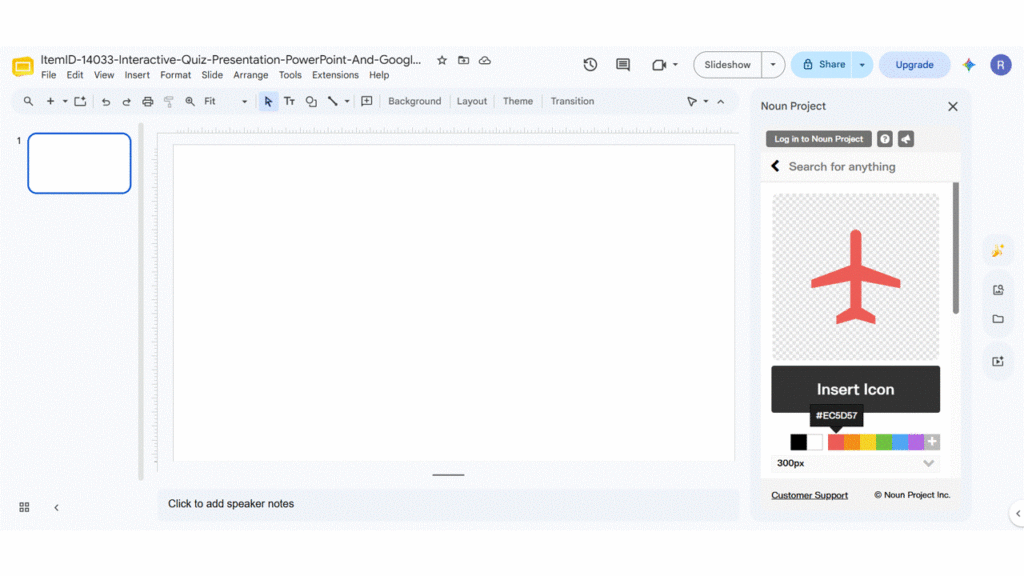The image size is (1024, 576).
Task: Add a custom color plus swatch
Action: click(x=932, y=442)
